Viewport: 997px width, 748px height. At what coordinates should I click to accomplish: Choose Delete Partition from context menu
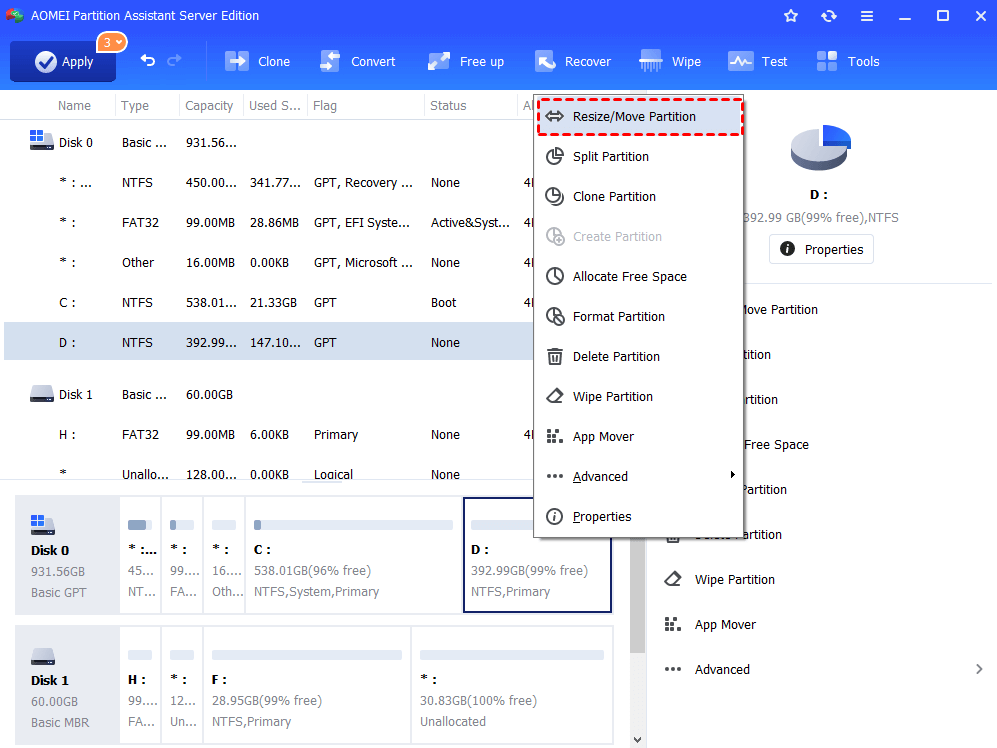point(638,357)
